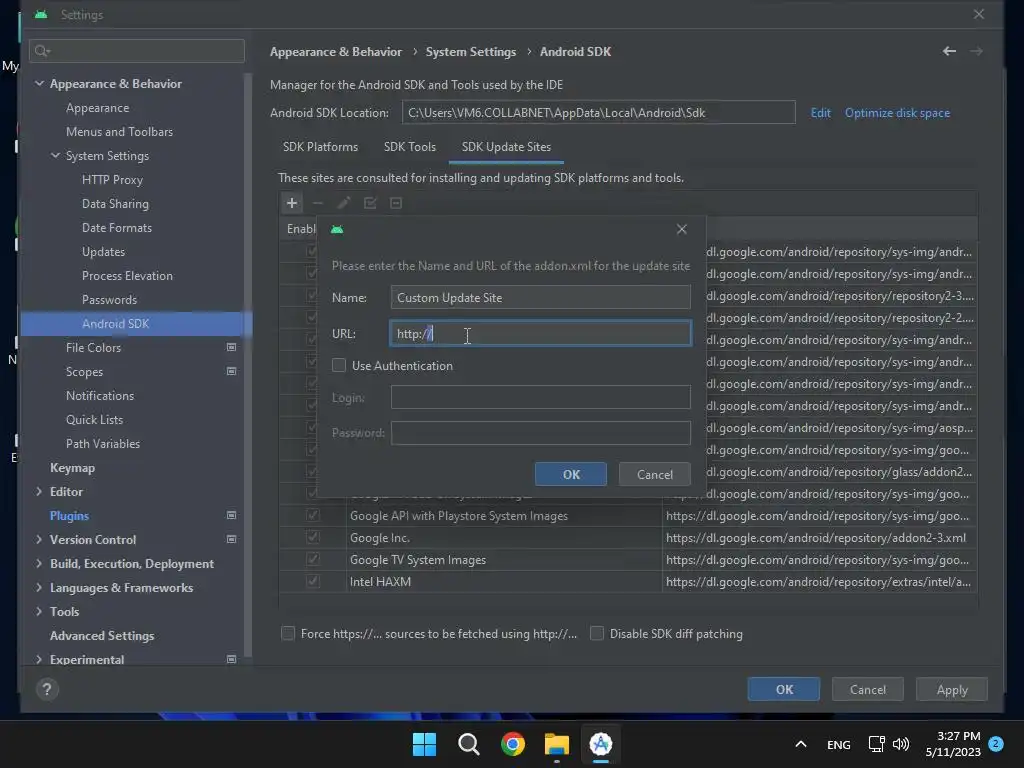Open File Explorer from taskbar
The image size is (1024, 768).
click(x=557, y=744)
